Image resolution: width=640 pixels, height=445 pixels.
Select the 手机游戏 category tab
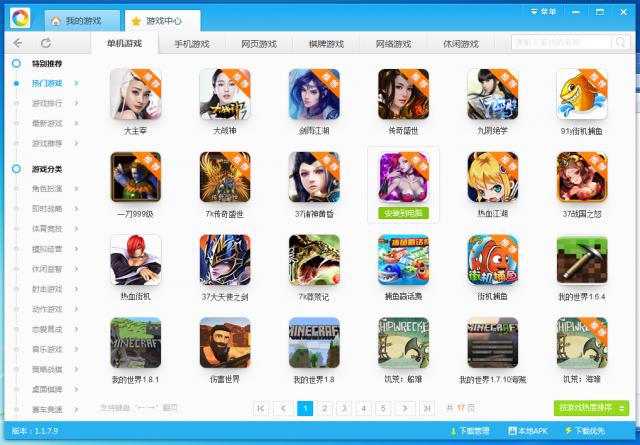point(192,44)
